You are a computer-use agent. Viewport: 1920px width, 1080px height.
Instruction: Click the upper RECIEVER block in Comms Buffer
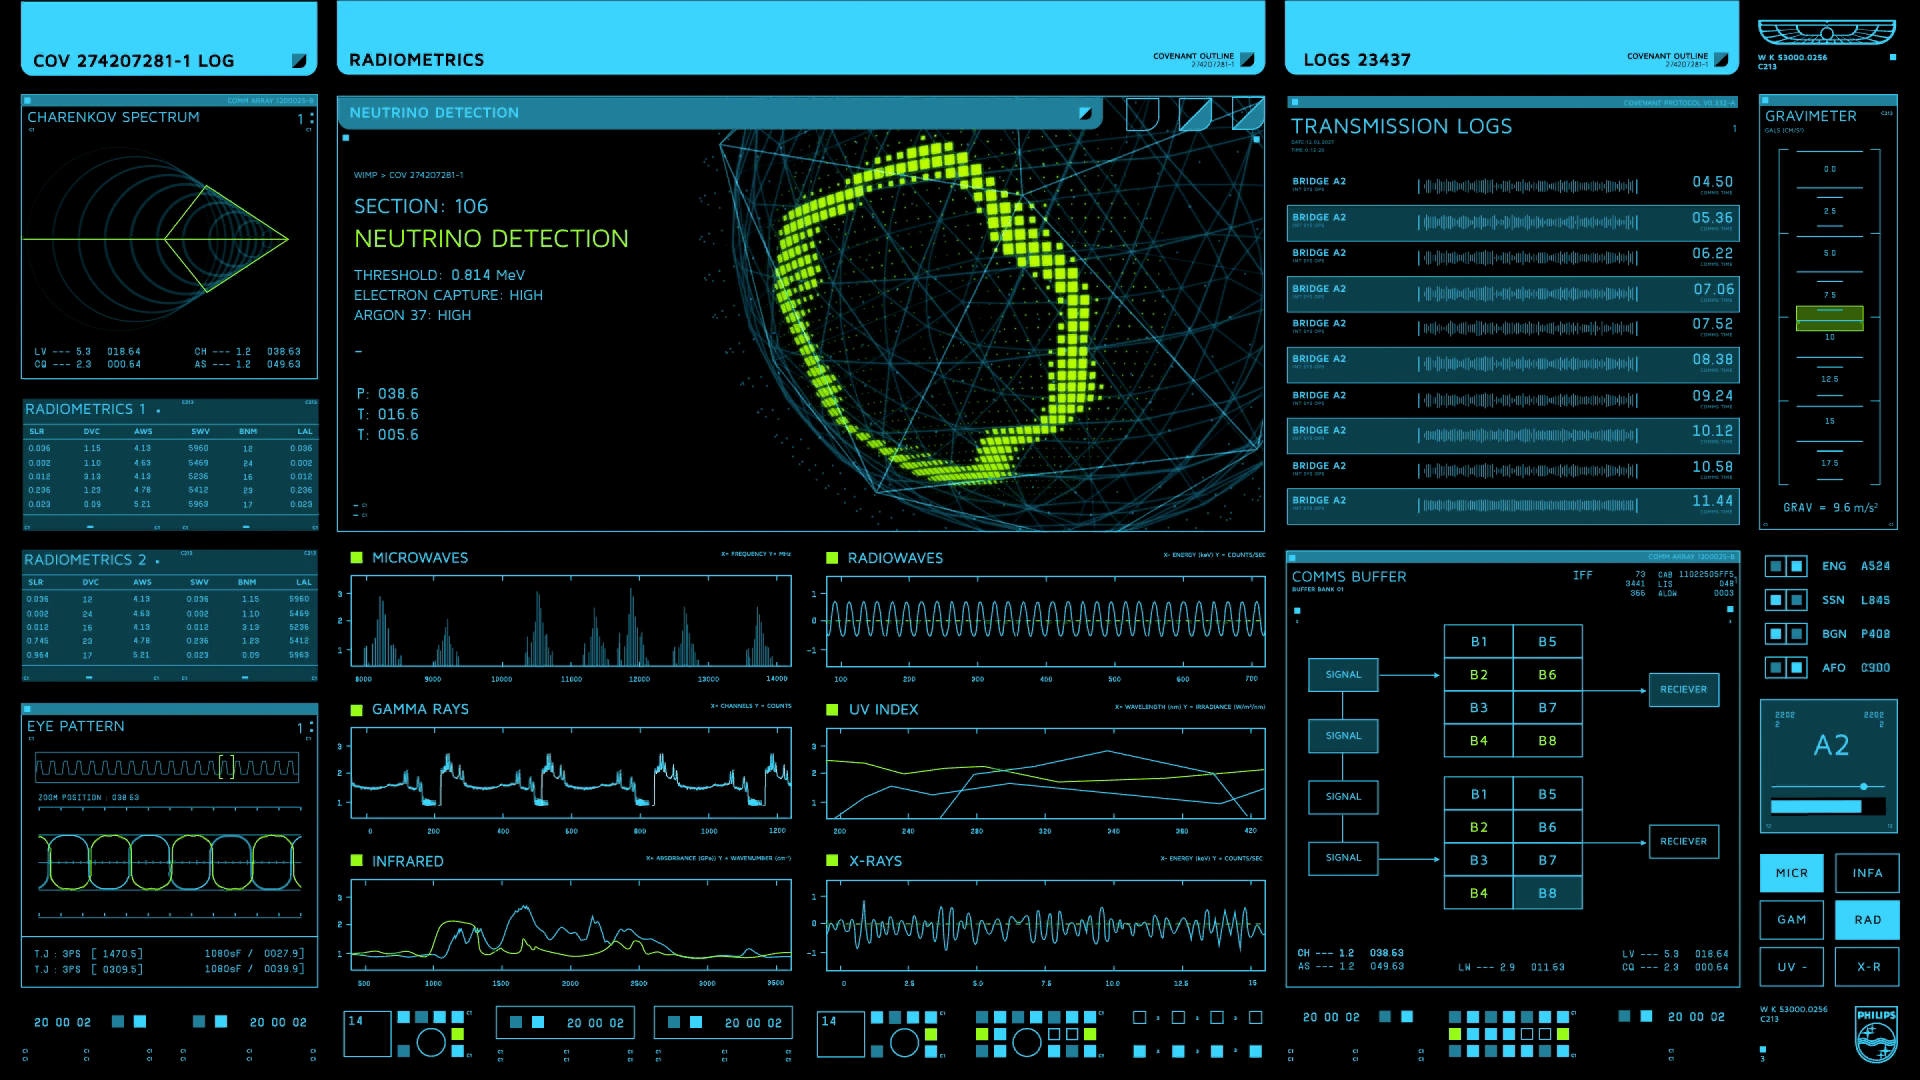[x=1683, y=689]
